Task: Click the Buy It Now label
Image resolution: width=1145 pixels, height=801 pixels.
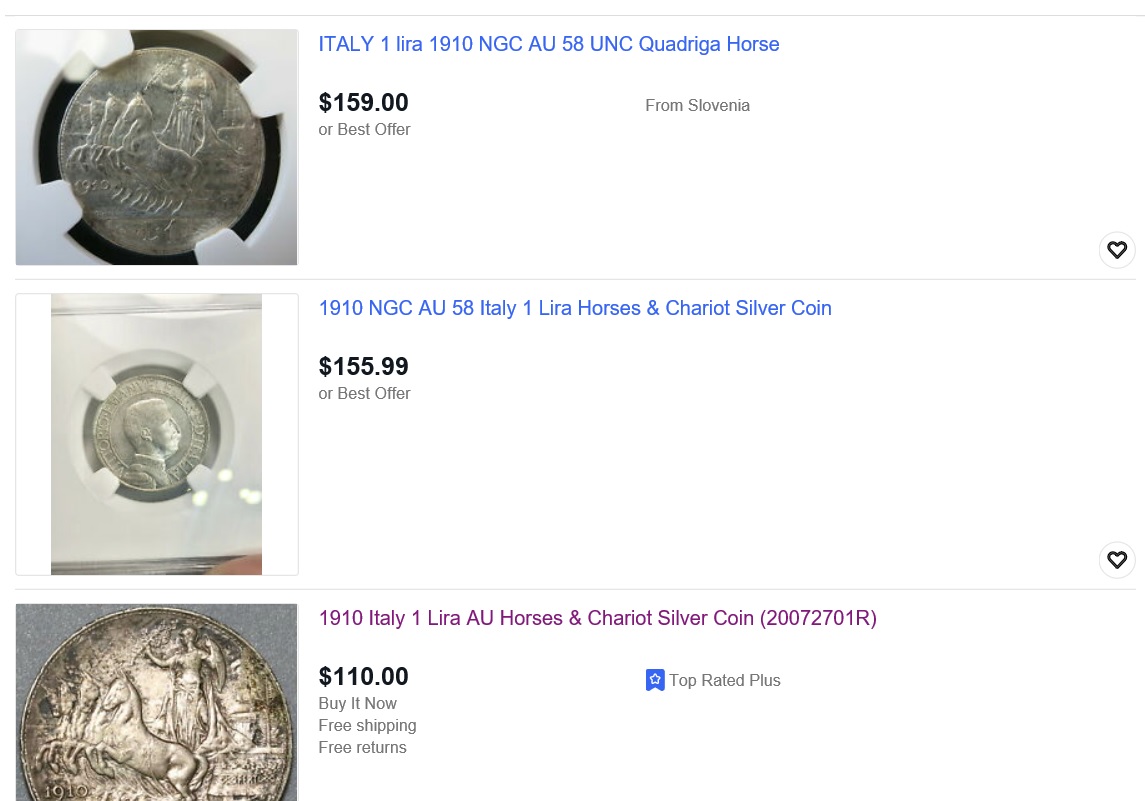Action: [357, 704]
